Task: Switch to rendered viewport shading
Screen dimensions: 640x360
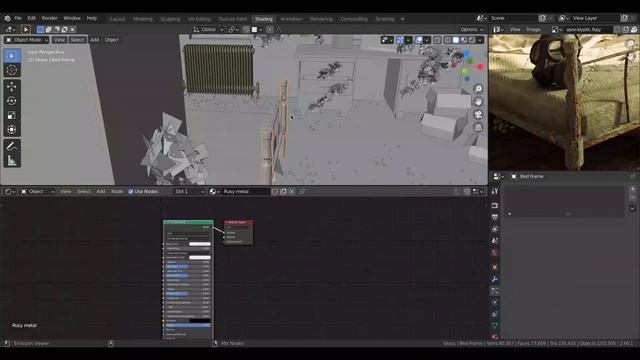Action: [x=471, y=40]
